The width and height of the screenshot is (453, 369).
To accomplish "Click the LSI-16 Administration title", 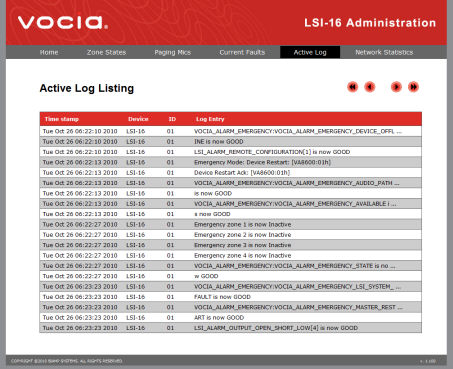I will (x=370, y=23).
